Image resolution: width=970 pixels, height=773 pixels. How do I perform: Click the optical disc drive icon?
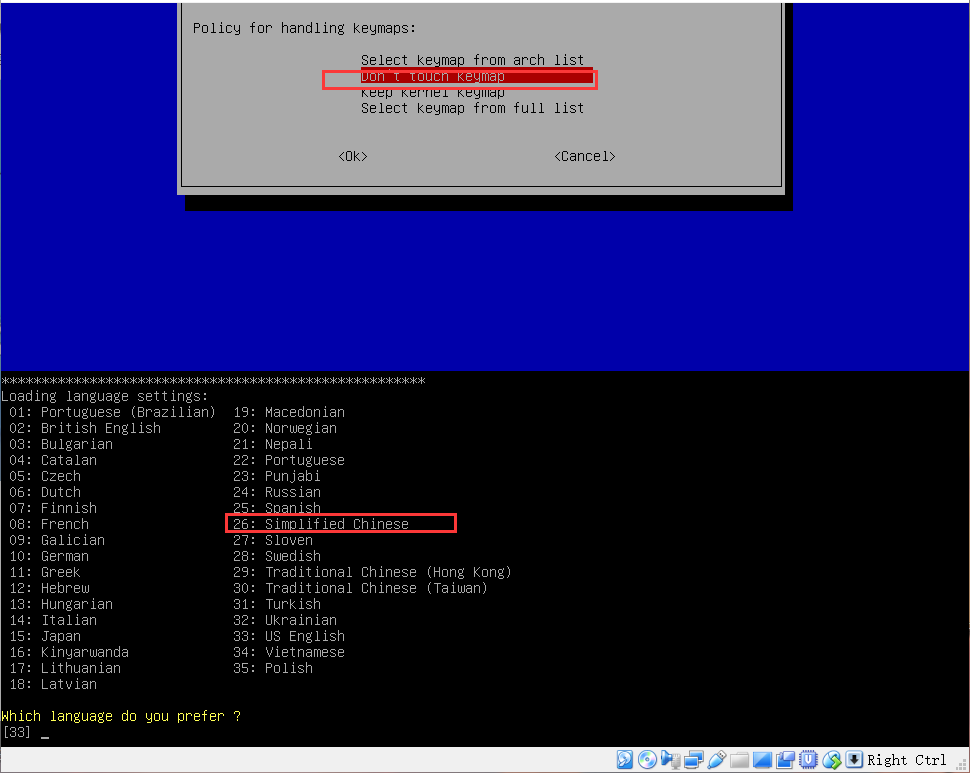pos(647,759)
